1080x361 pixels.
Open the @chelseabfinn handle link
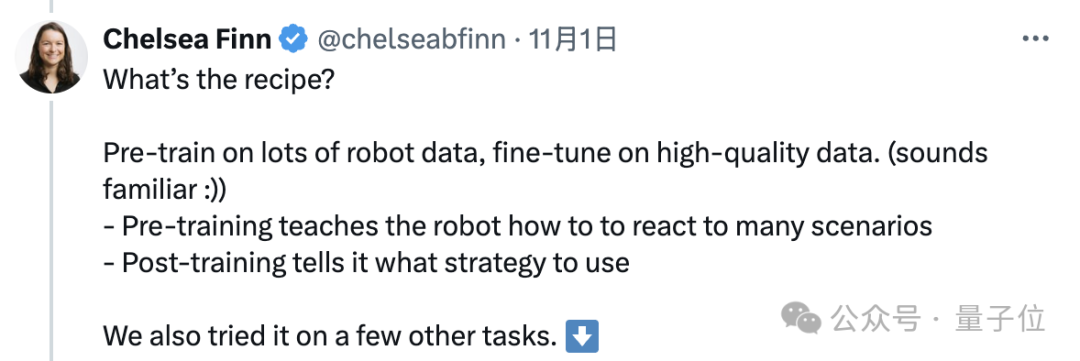tap(411, 40)
